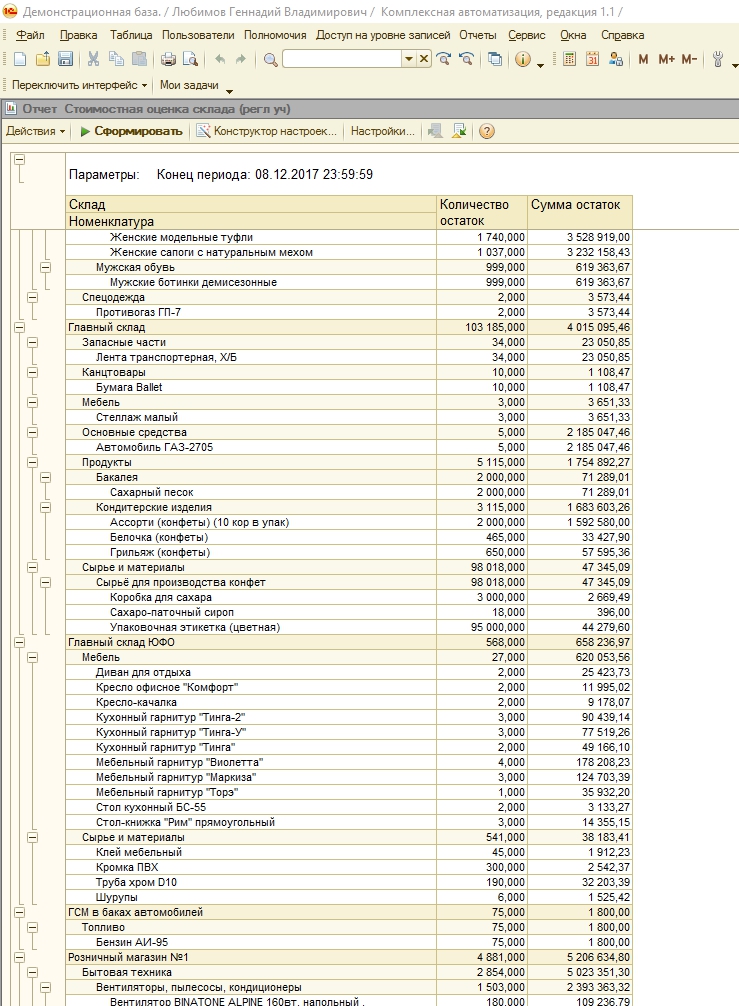Screen dimensions: 739x1006
Task: Click the Help info icon
Action: 523,60
